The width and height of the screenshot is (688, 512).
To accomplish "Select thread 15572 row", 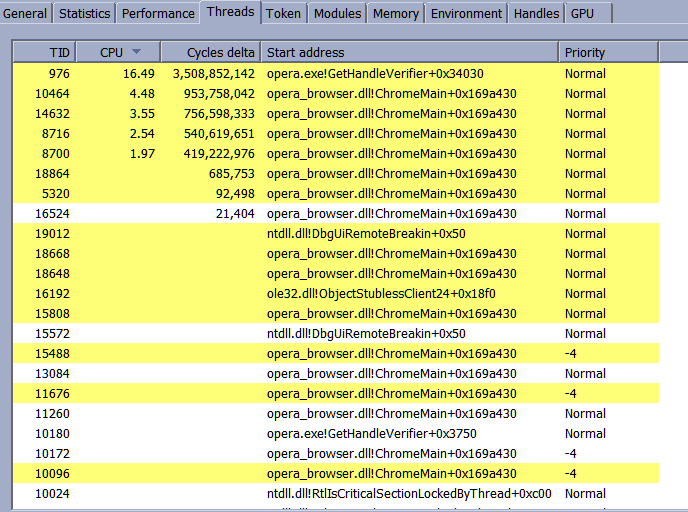I will (x=336, y=333).
